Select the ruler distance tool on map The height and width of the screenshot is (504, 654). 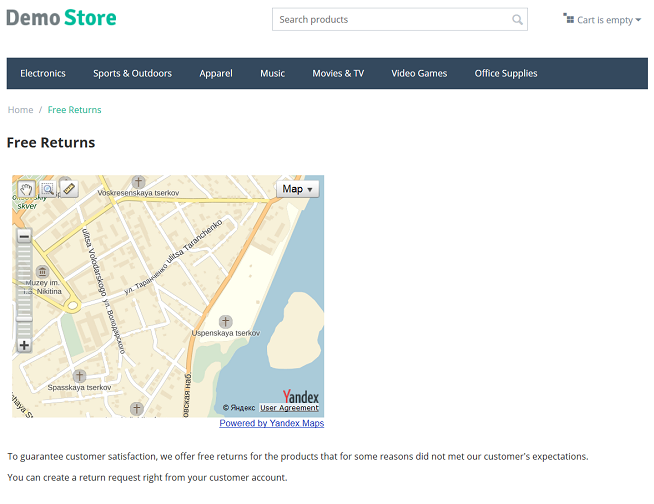[x=69, y=189]
